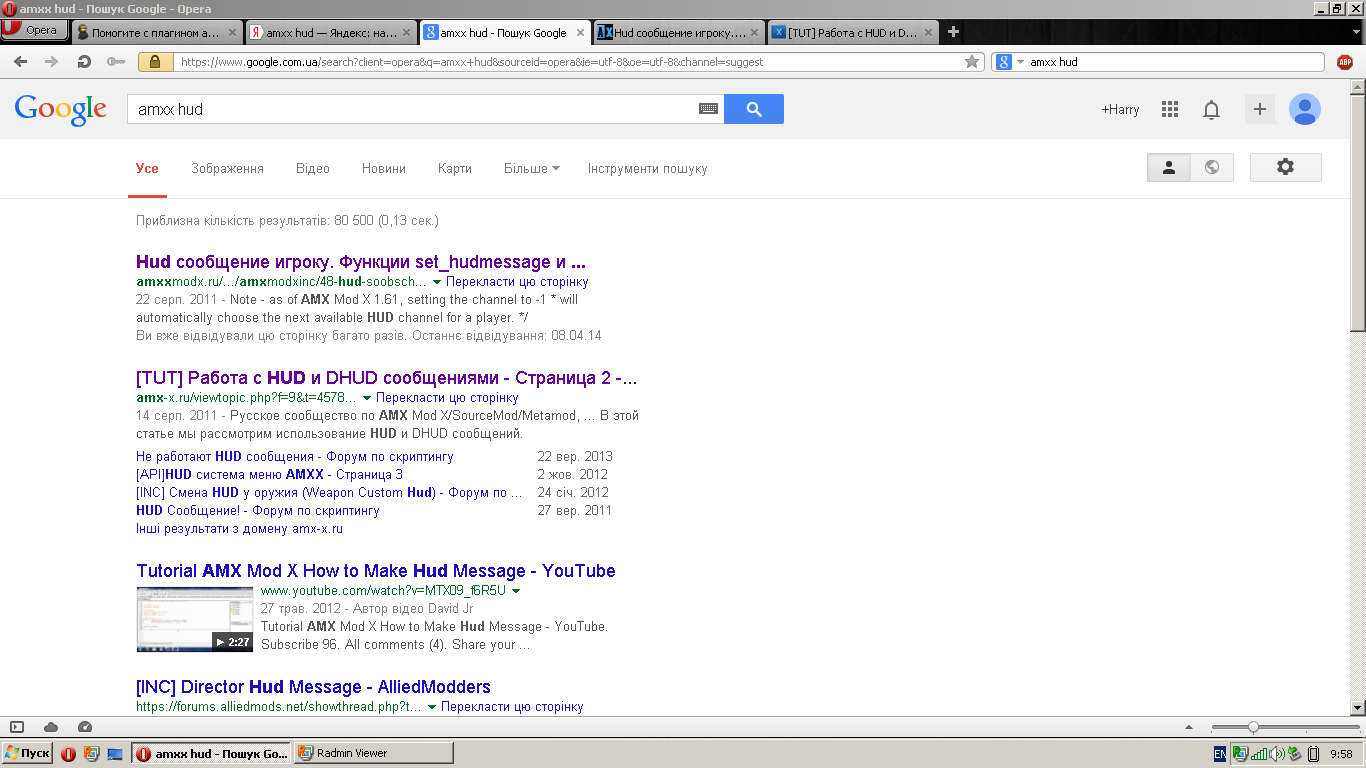This screenshot has width=1366, height=768.
Task: Open '[INC] Смена HUD у оружия' sublink
Action: [329, 492]
